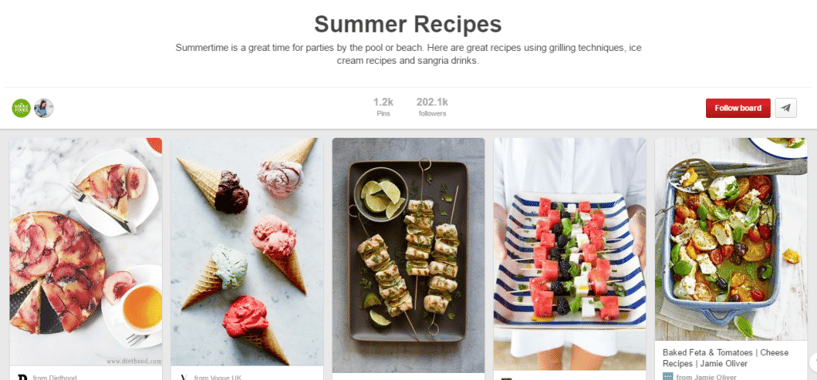Screen dimensions: 817x380
Task: Click the Follow board button
Action: tap(738, 108)
